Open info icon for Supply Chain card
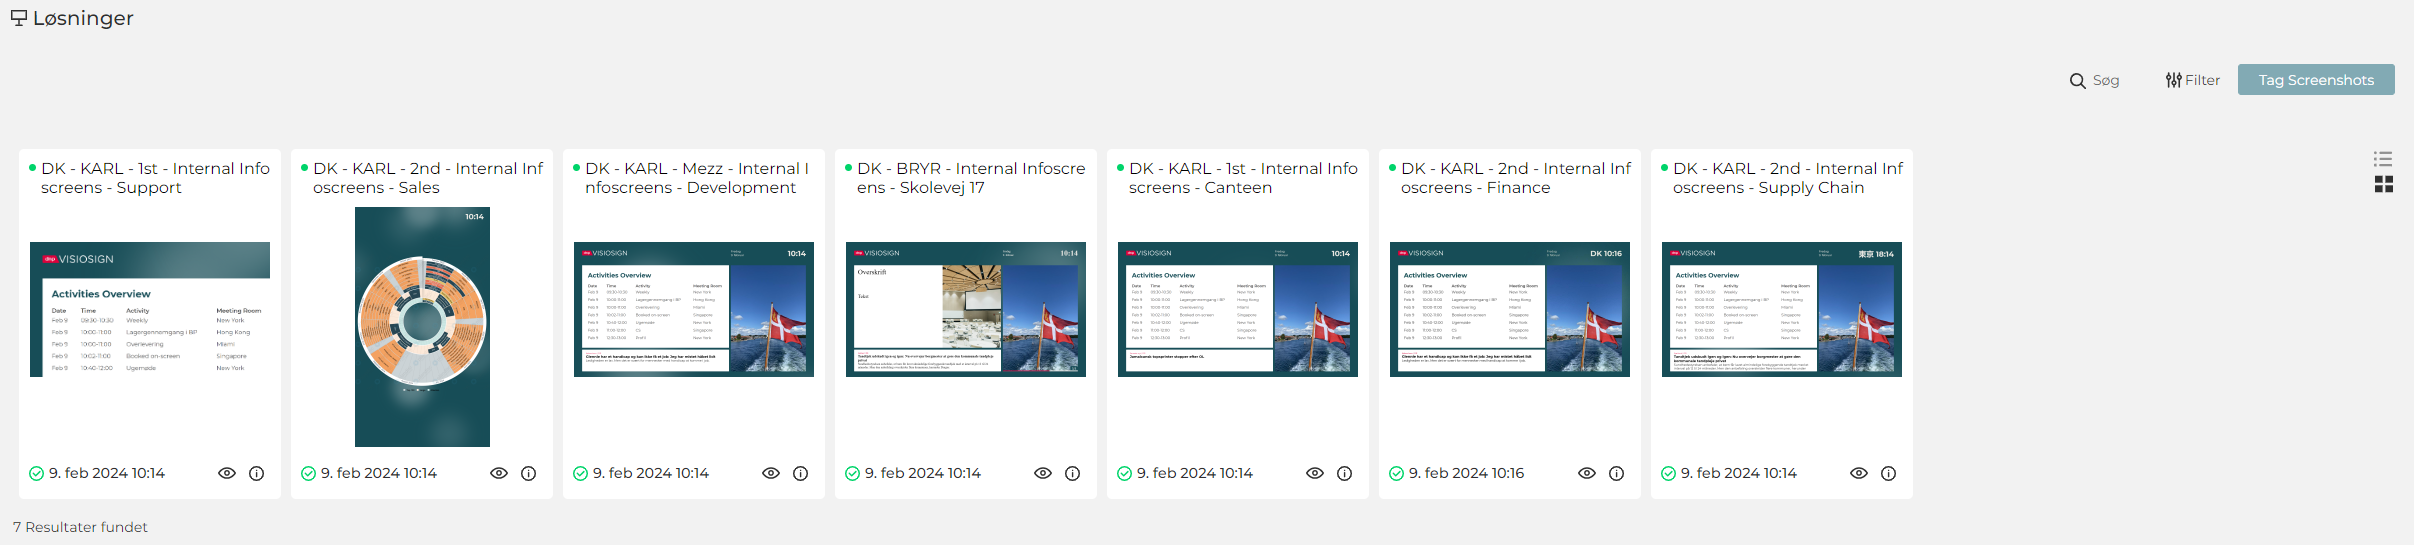Image resolution: width=2414 pixels, height=545 pixels. 1888,473
